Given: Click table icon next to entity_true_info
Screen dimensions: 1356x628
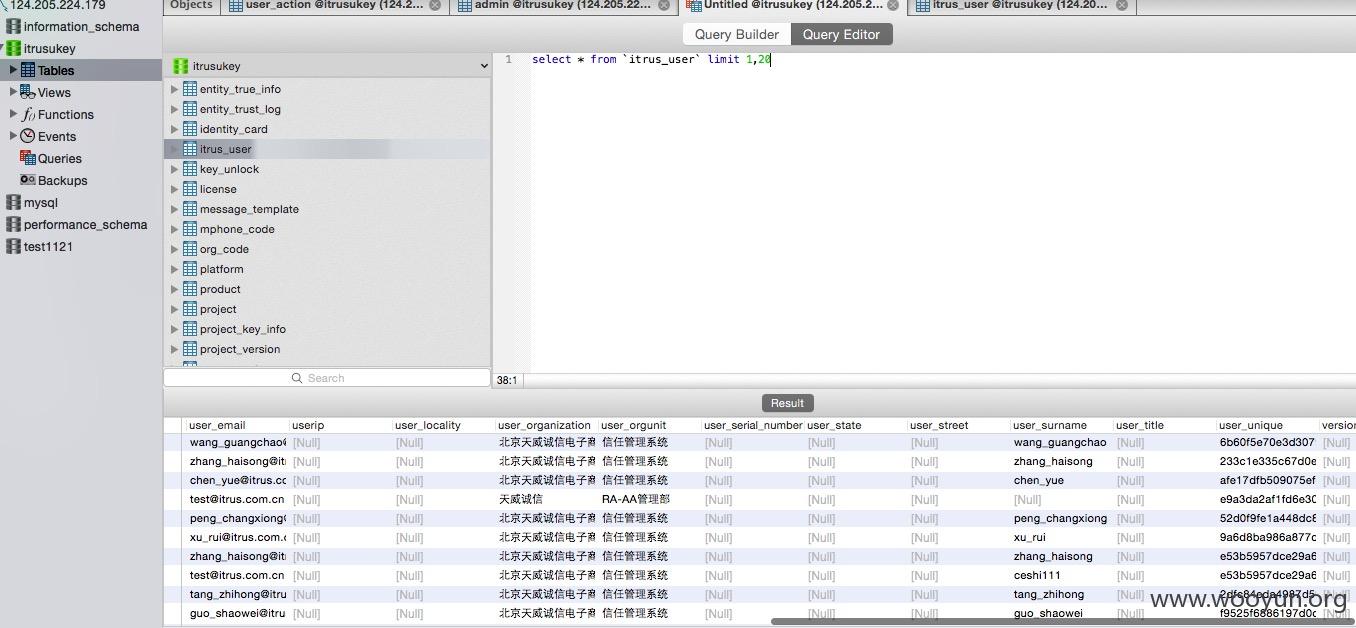Looking at the screenshot, I should click(190, 89).
